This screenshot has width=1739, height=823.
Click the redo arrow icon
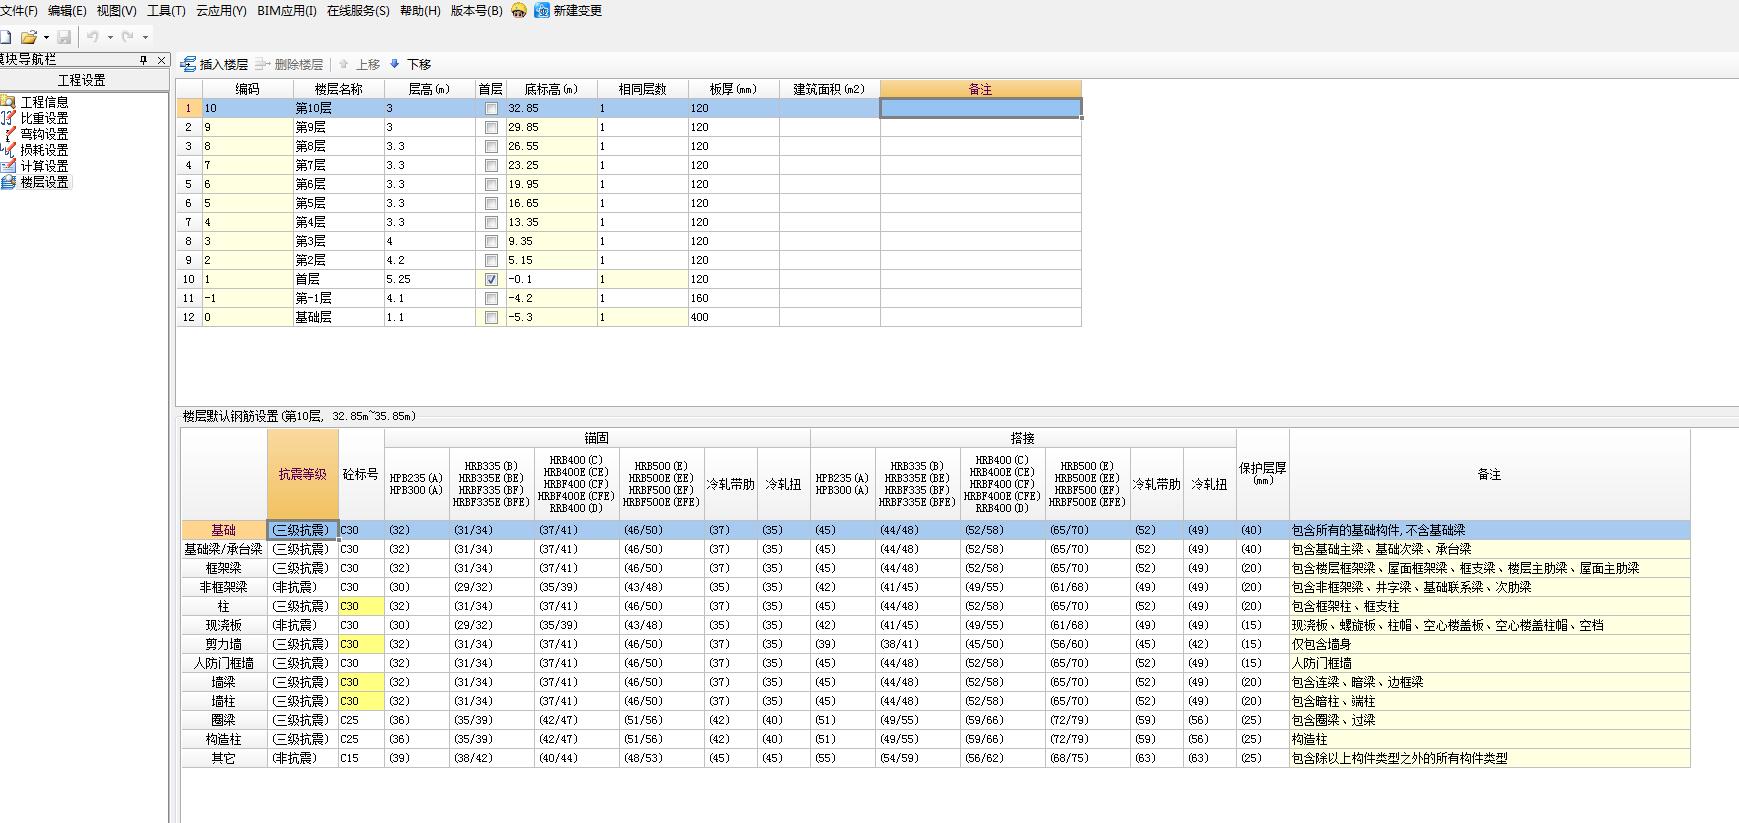(127, 37)
